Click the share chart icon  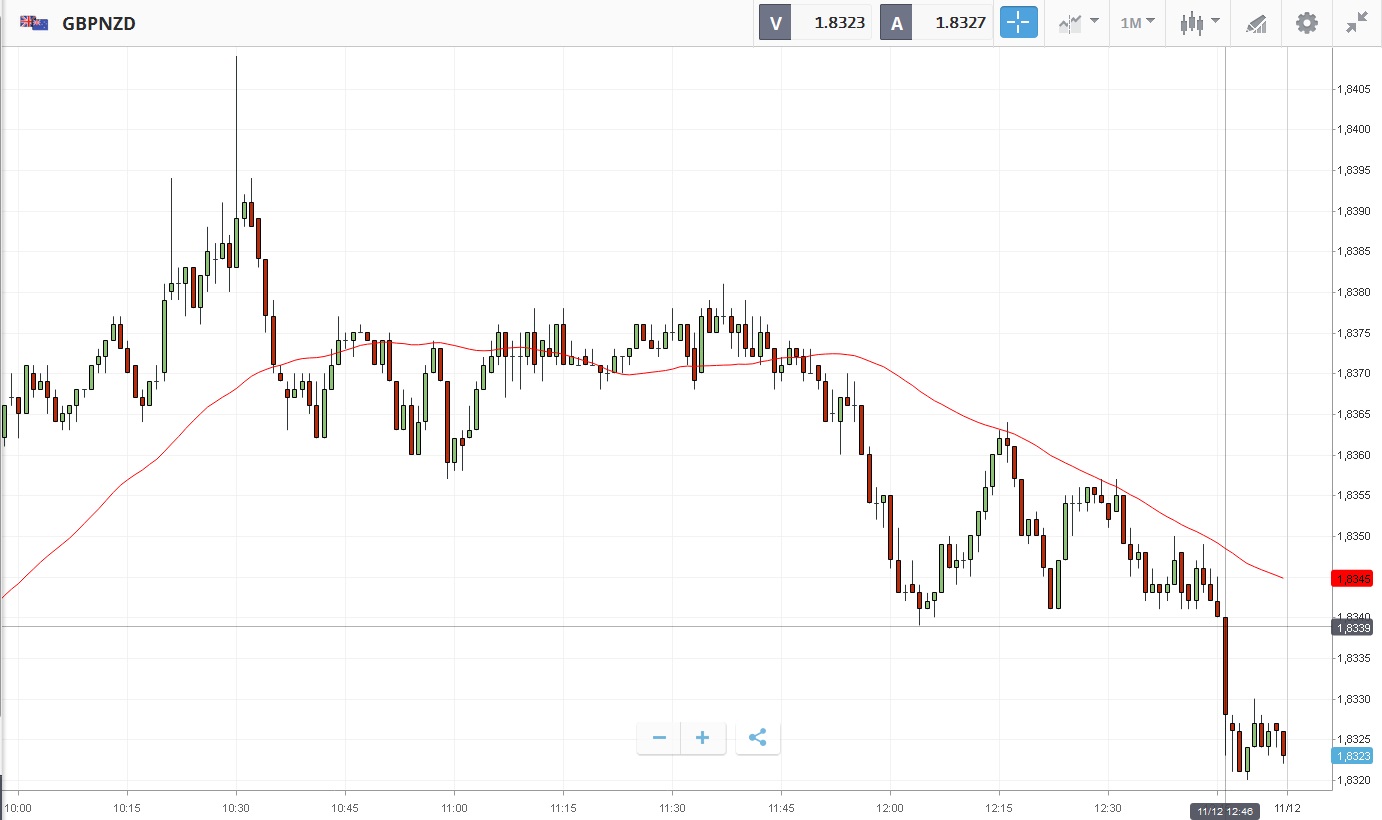(757, 738)
